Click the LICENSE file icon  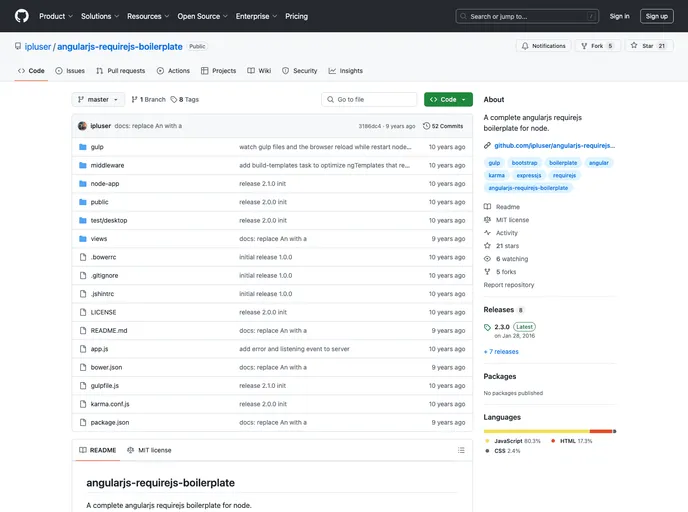point(82,312)
